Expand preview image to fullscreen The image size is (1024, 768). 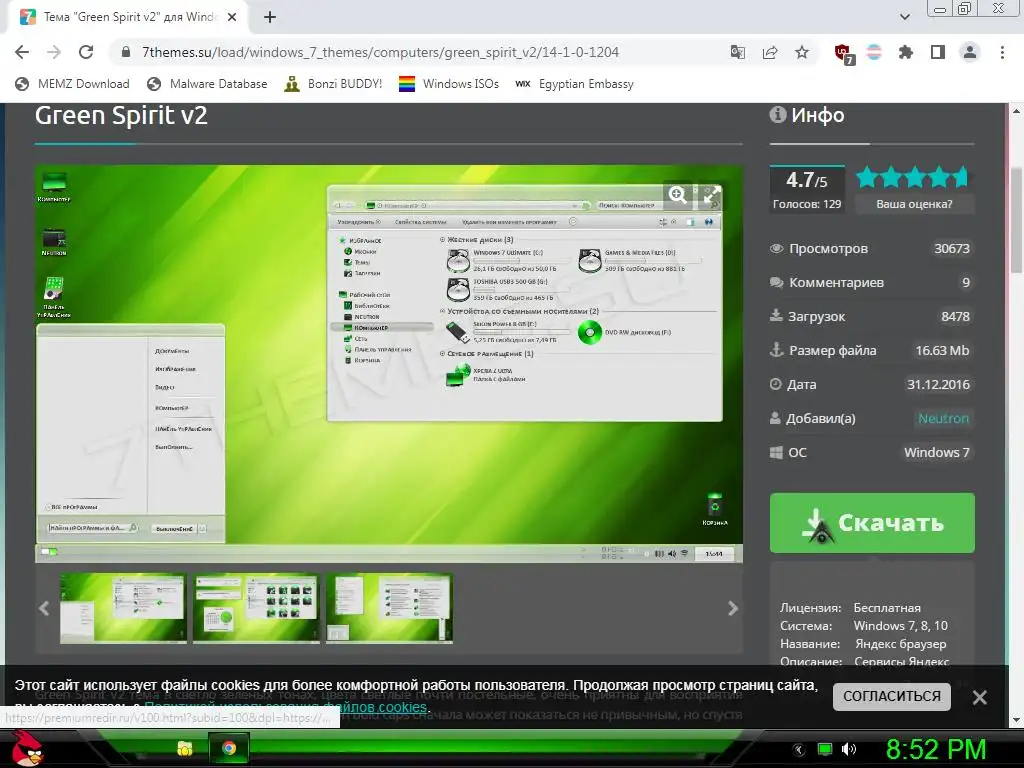pyautogui.click(x=712, y=195)
